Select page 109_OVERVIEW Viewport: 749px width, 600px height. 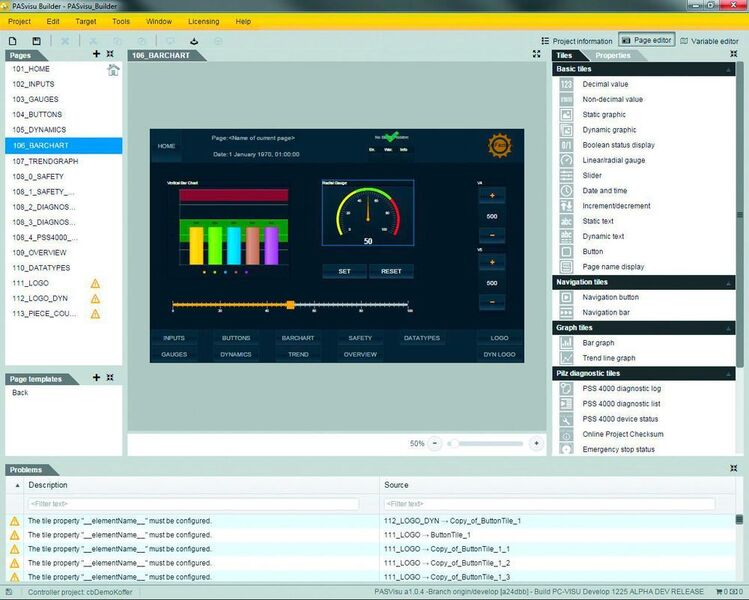click(64, 253)
